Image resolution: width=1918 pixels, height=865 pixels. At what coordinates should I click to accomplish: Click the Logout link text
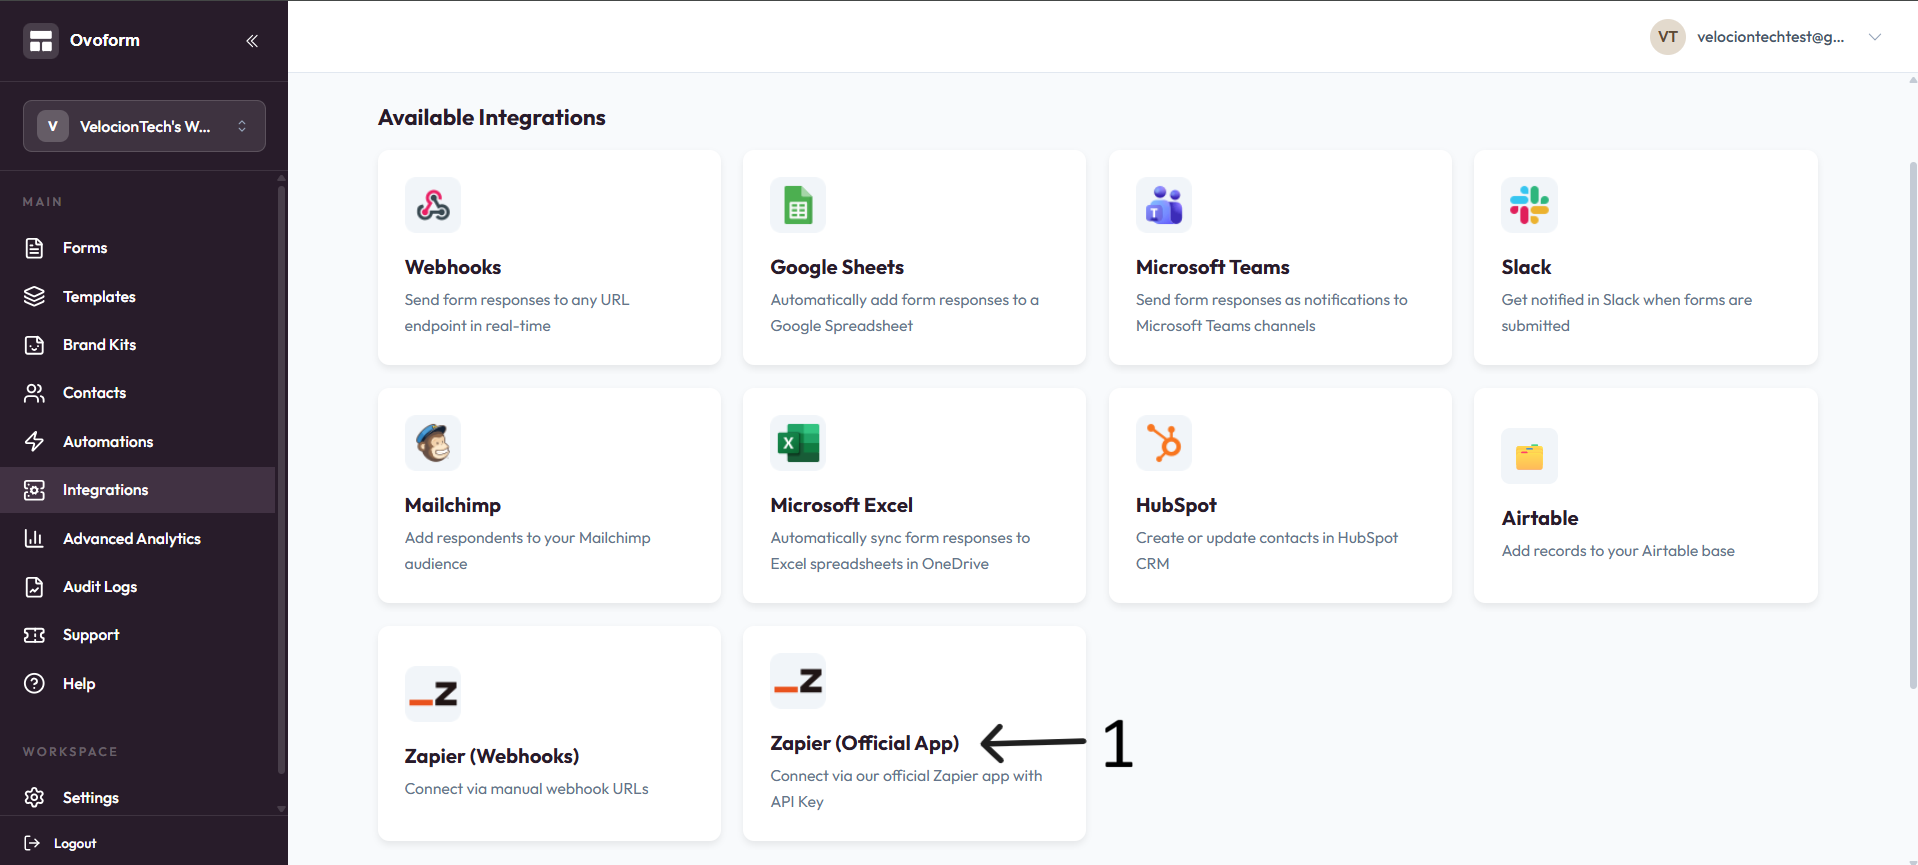(x=75, y=844)
